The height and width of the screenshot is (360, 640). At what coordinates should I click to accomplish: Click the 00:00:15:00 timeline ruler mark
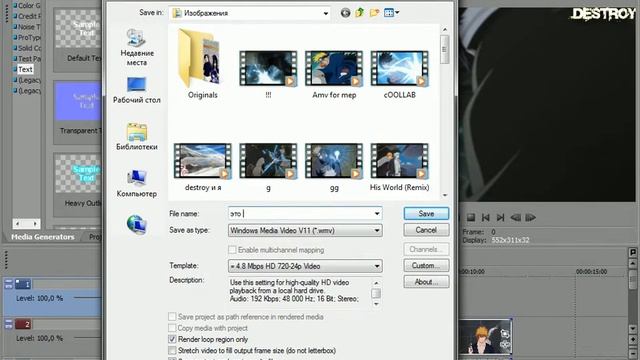[591, 271]
